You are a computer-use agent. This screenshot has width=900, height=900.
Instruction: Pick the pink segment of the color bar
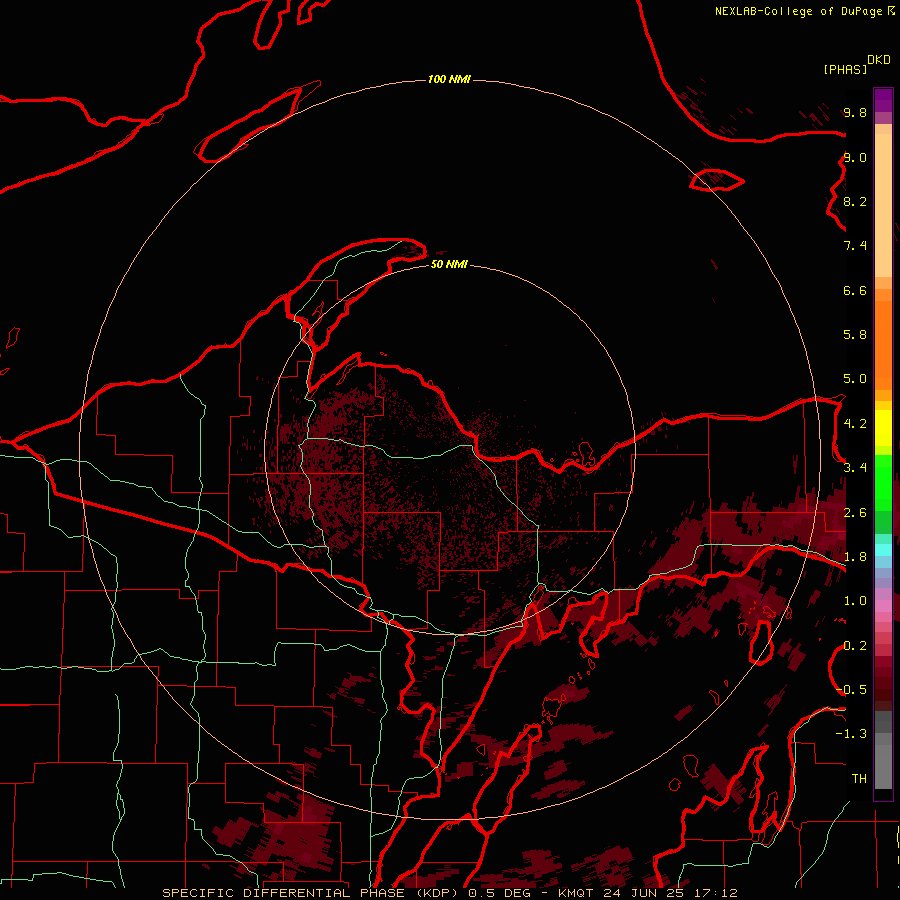(x=883, y=606)
